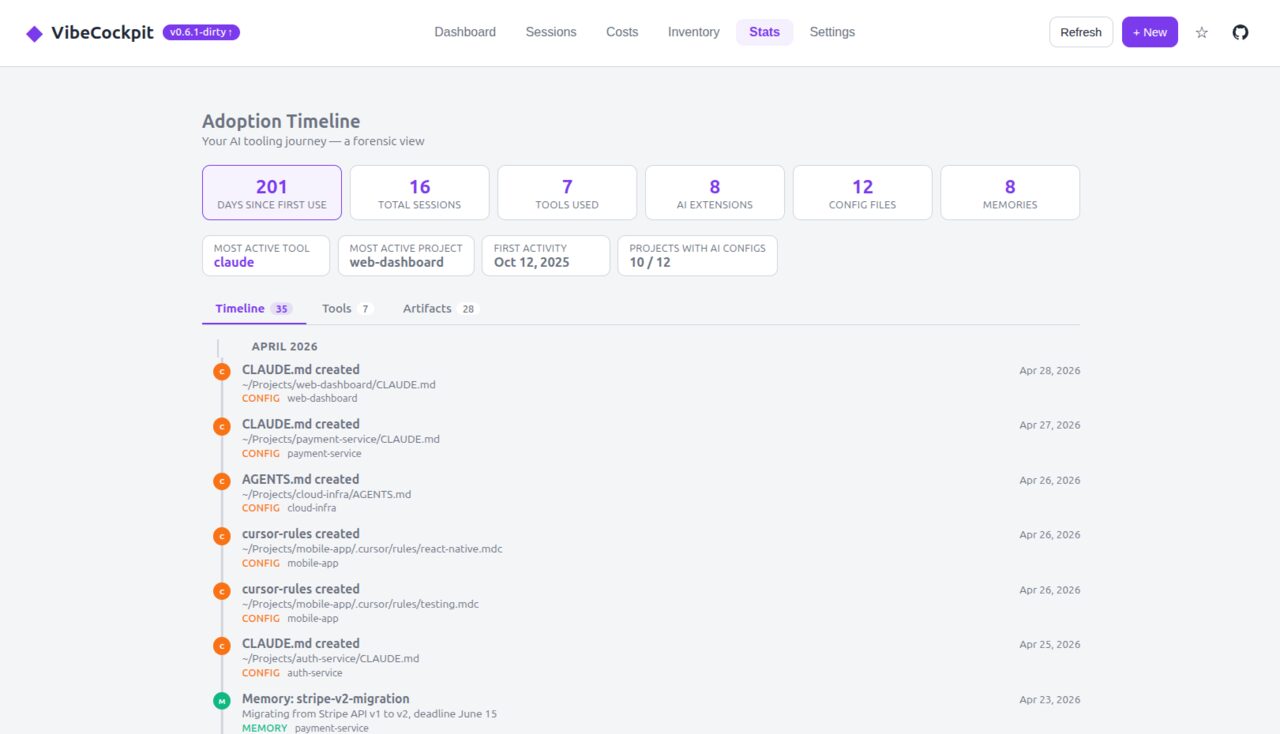This screenshot has width=1280, height=734.
Task: Go to the Costs section
Action: click(x=621, y=32)
